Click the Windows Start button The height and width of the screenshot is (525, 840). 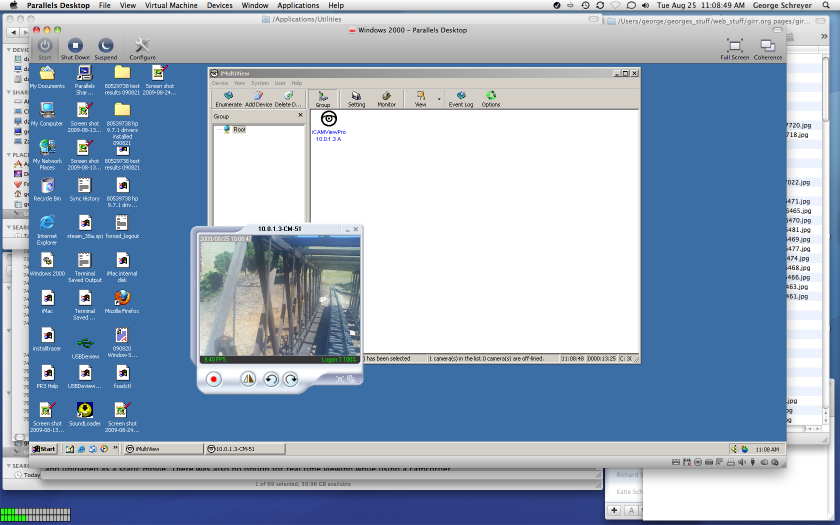44,449
